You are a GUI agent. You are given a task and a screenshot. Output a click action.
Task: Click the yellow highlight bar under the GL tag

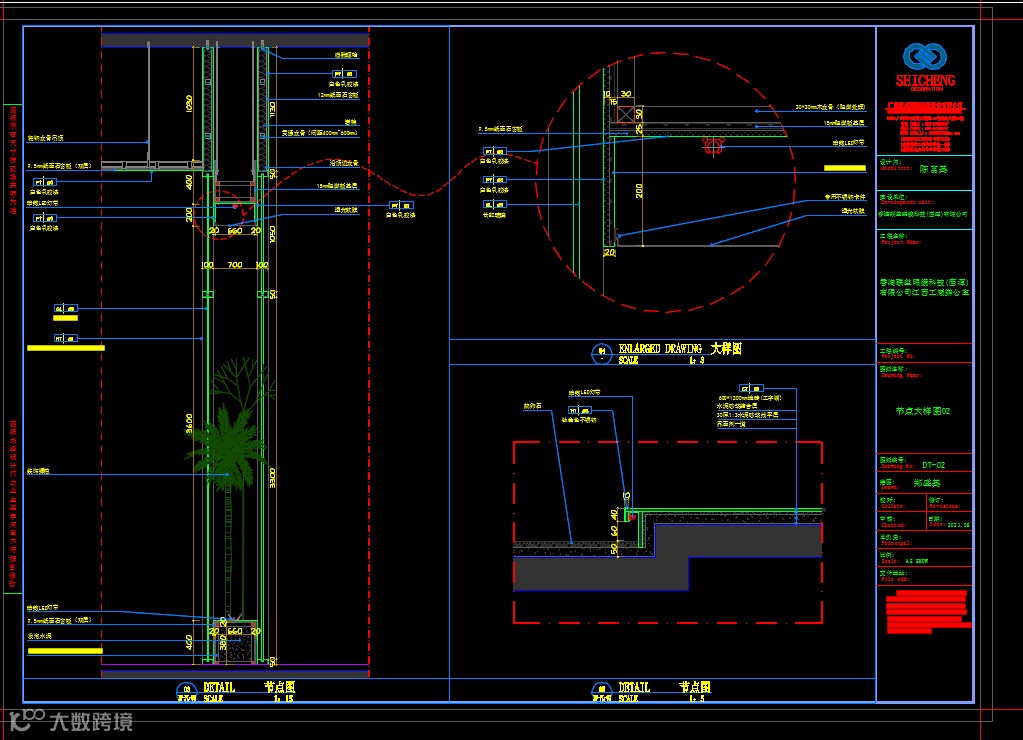pyautogui.click(x=65, y=318)
